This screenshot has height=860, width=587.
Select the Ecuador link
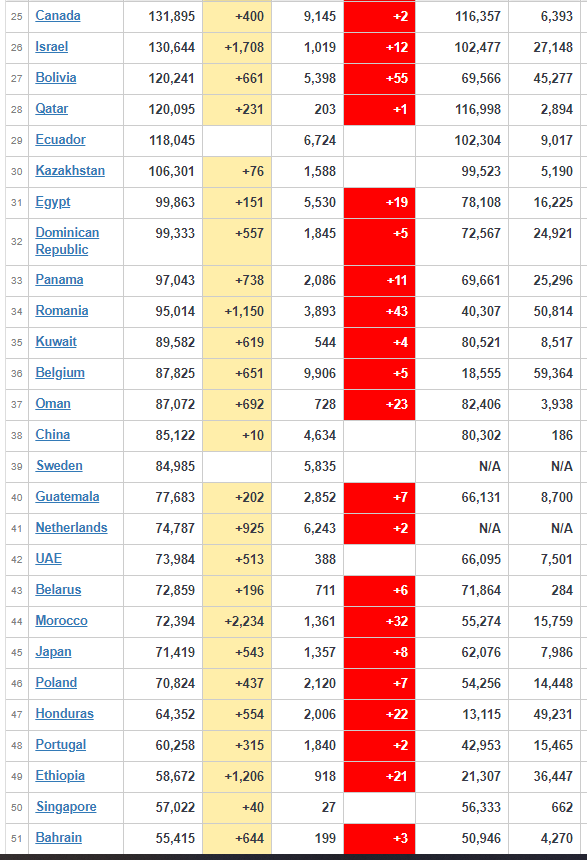[x=60, y=140]
